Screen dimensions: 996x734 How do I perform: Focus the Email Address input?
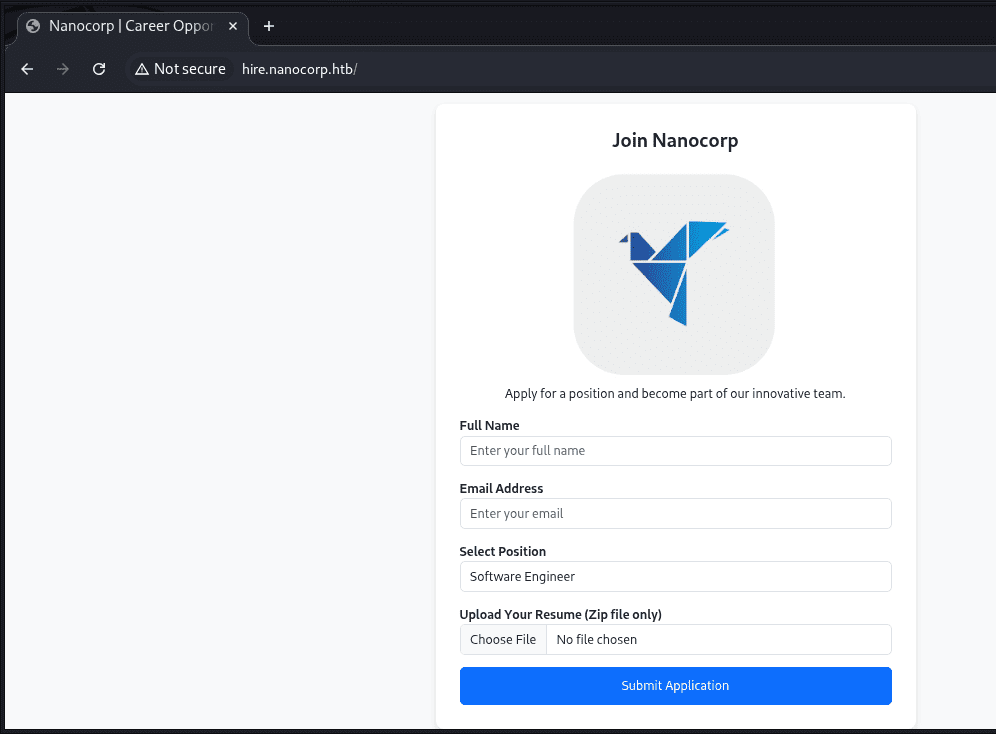point(675,514)
